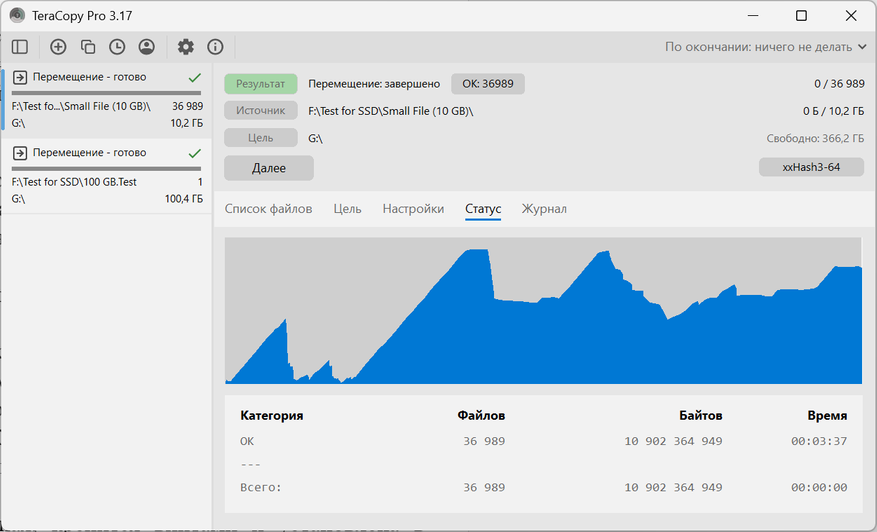
Task: Click the copy files toolbar icon
Action: [88, 47]
